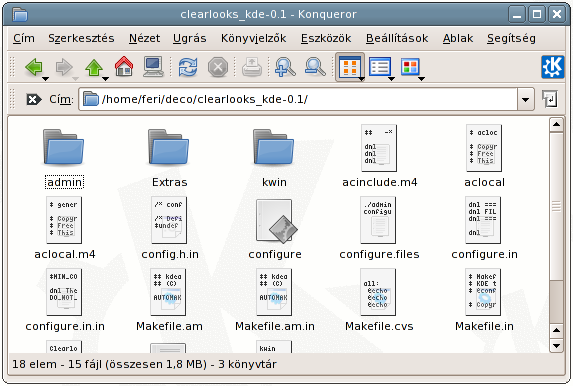
Task: Click the KDE gear logo
Action: point(553,67)
